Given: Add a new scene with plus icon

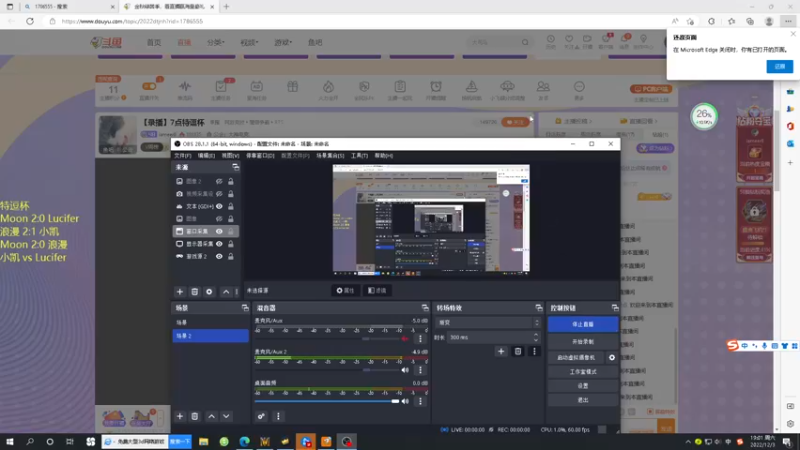Looking at the screenshot, I should point(180,416).
